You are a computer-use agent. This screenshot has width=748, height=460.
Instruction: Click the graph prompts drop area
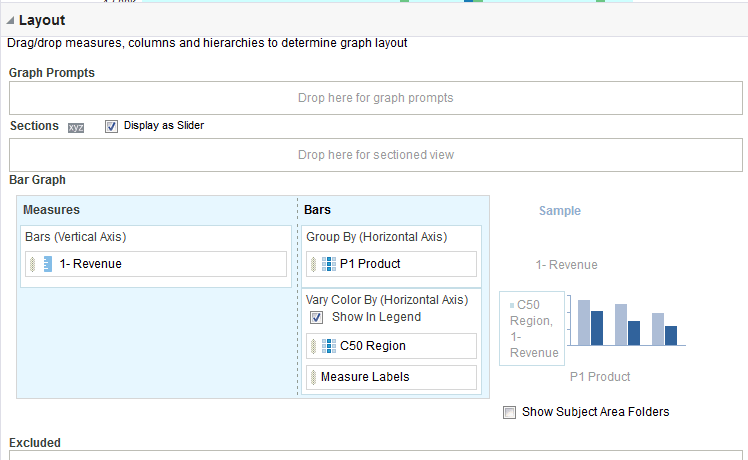click(x=375, y=98)
